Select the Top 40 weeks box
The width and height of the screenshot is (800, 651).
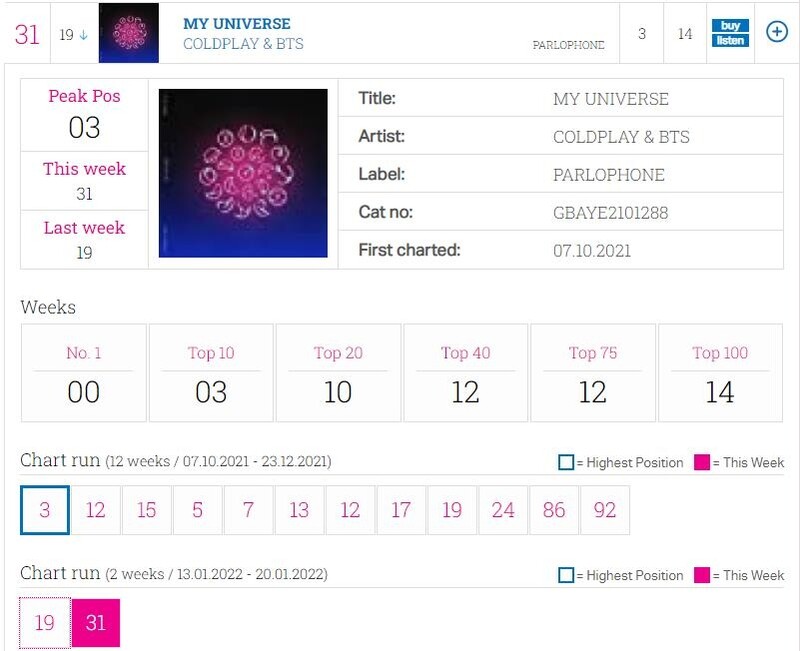click(465, 372)
